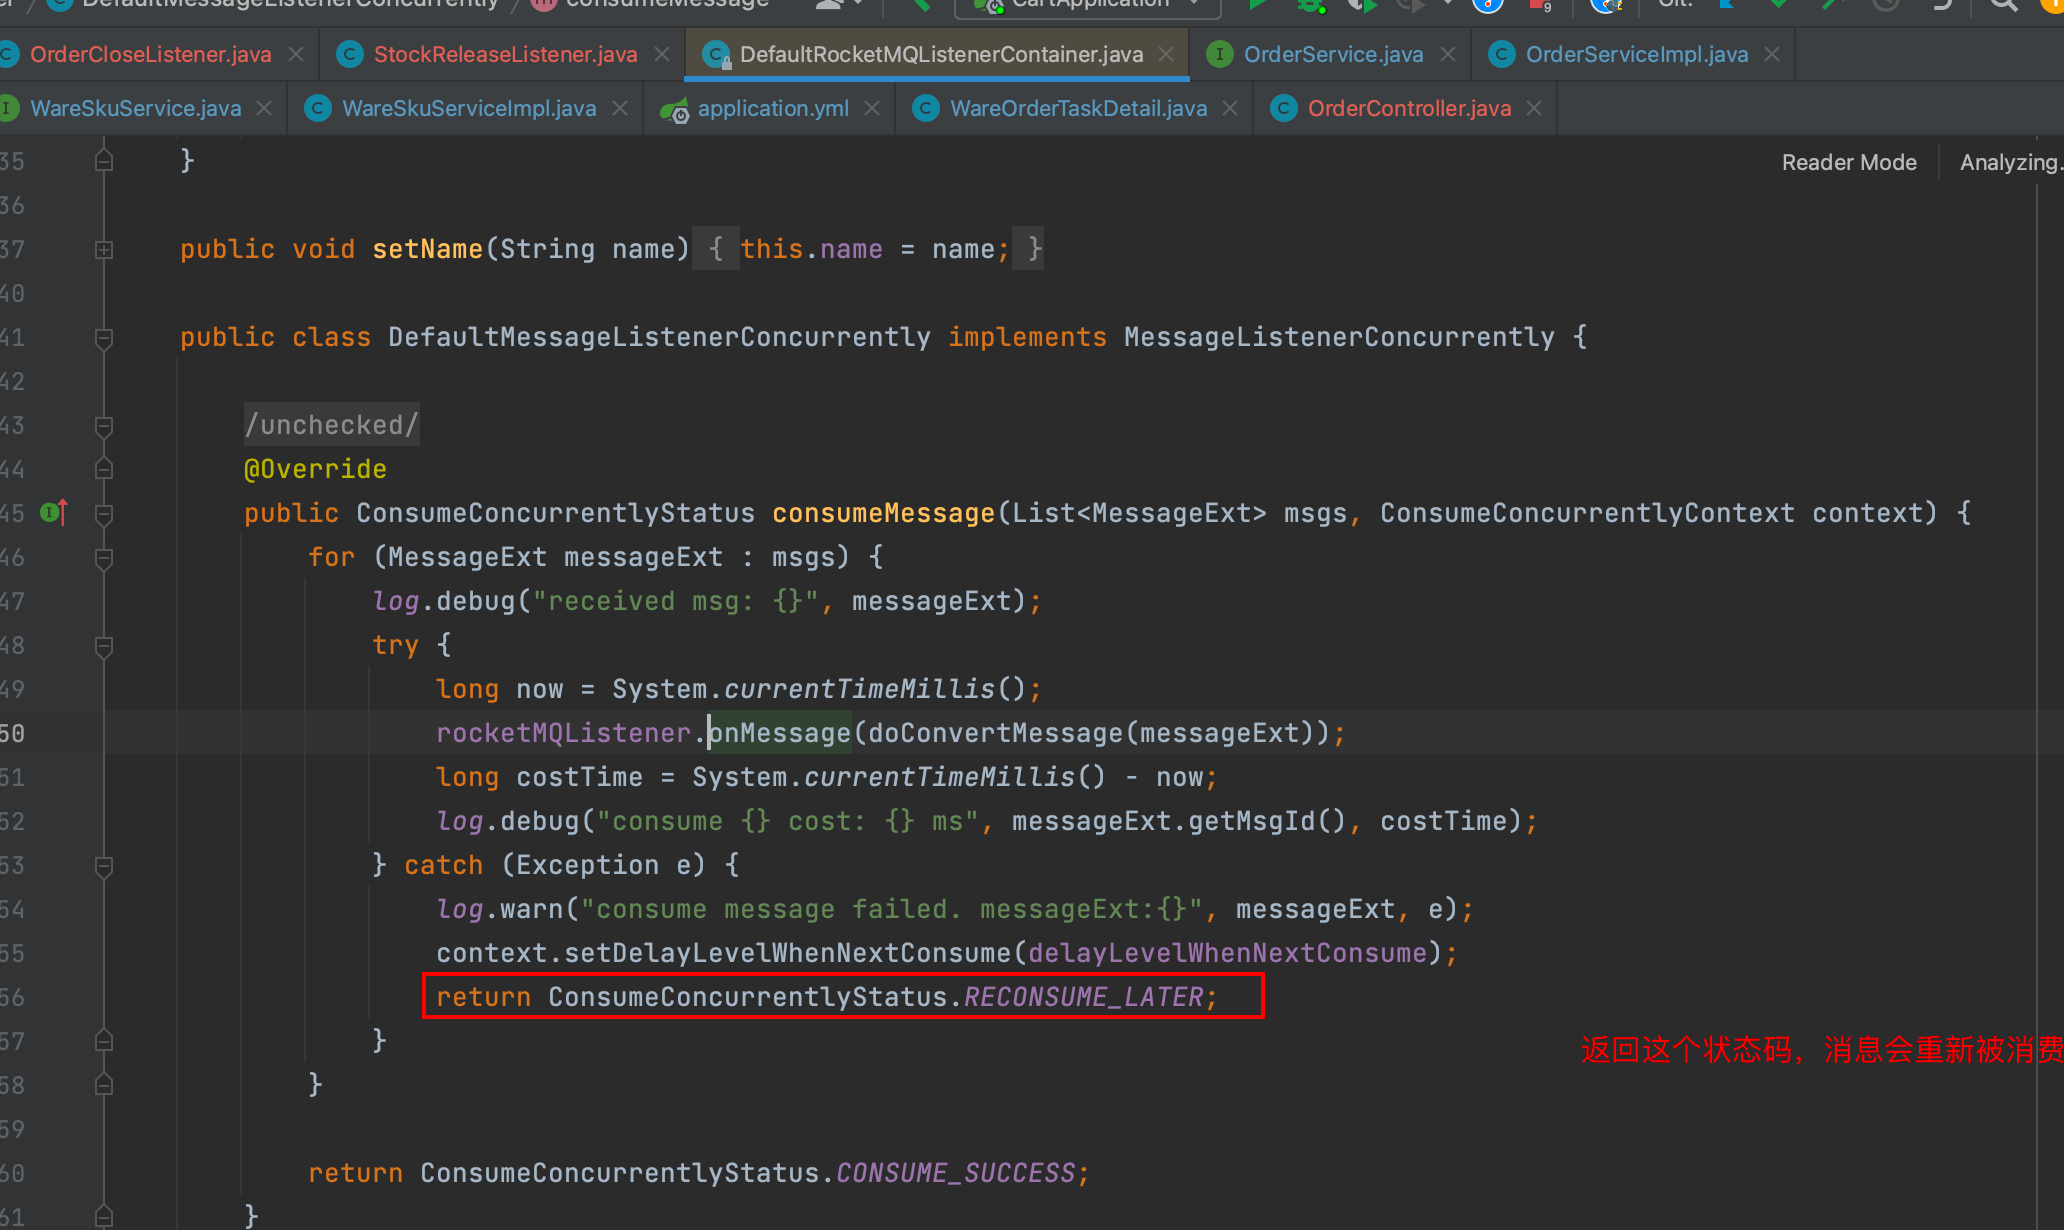Close the WareSkuService.java tab
2064x1230 pixels.
[x=264, y=108]
